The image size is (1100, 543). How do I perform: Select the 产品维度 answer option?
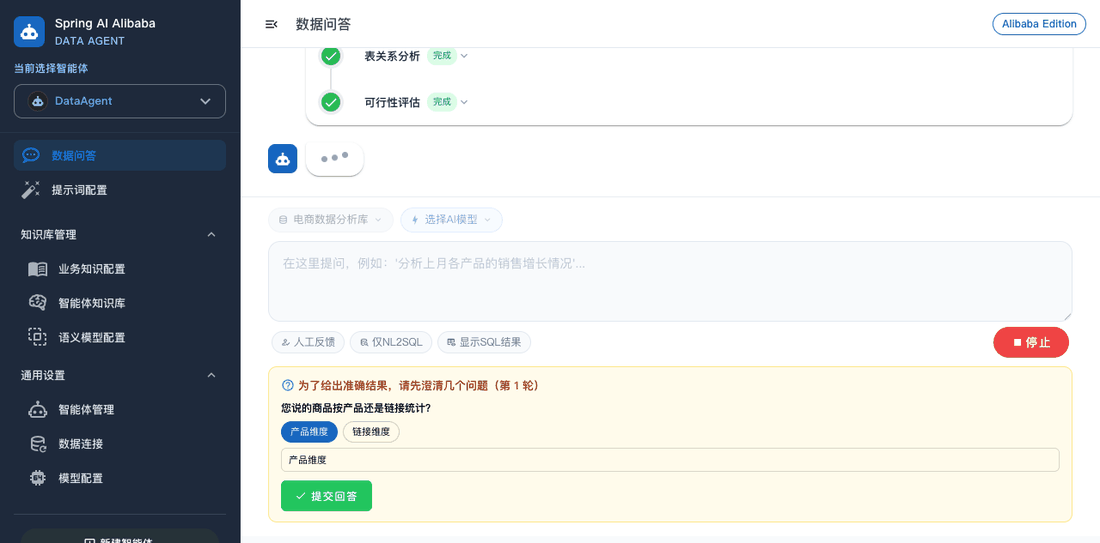[309, 431]
